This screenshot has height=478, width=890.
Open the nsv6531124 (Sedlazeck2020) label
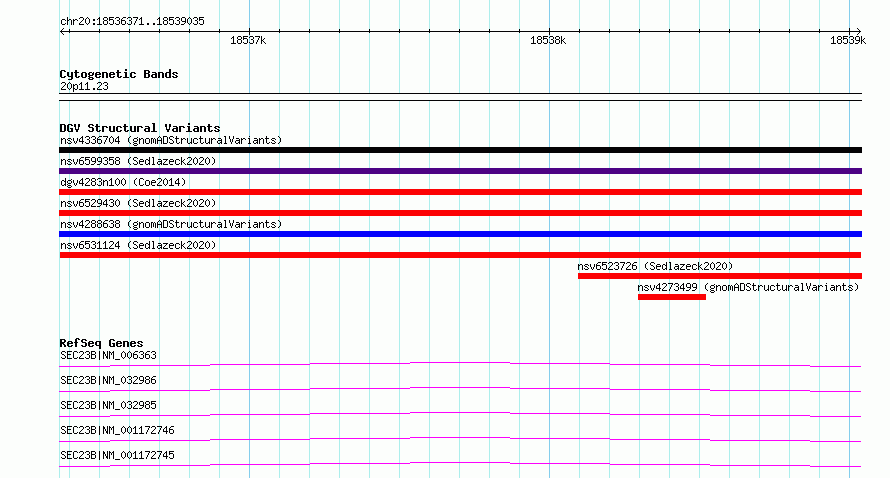[138, 245]
